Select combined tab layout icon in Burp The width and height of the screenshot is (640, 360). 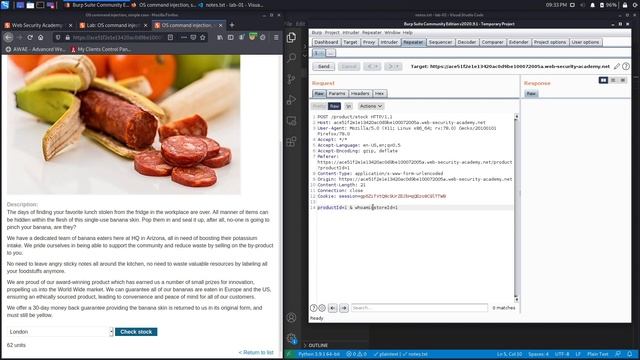tap(622, 80)
